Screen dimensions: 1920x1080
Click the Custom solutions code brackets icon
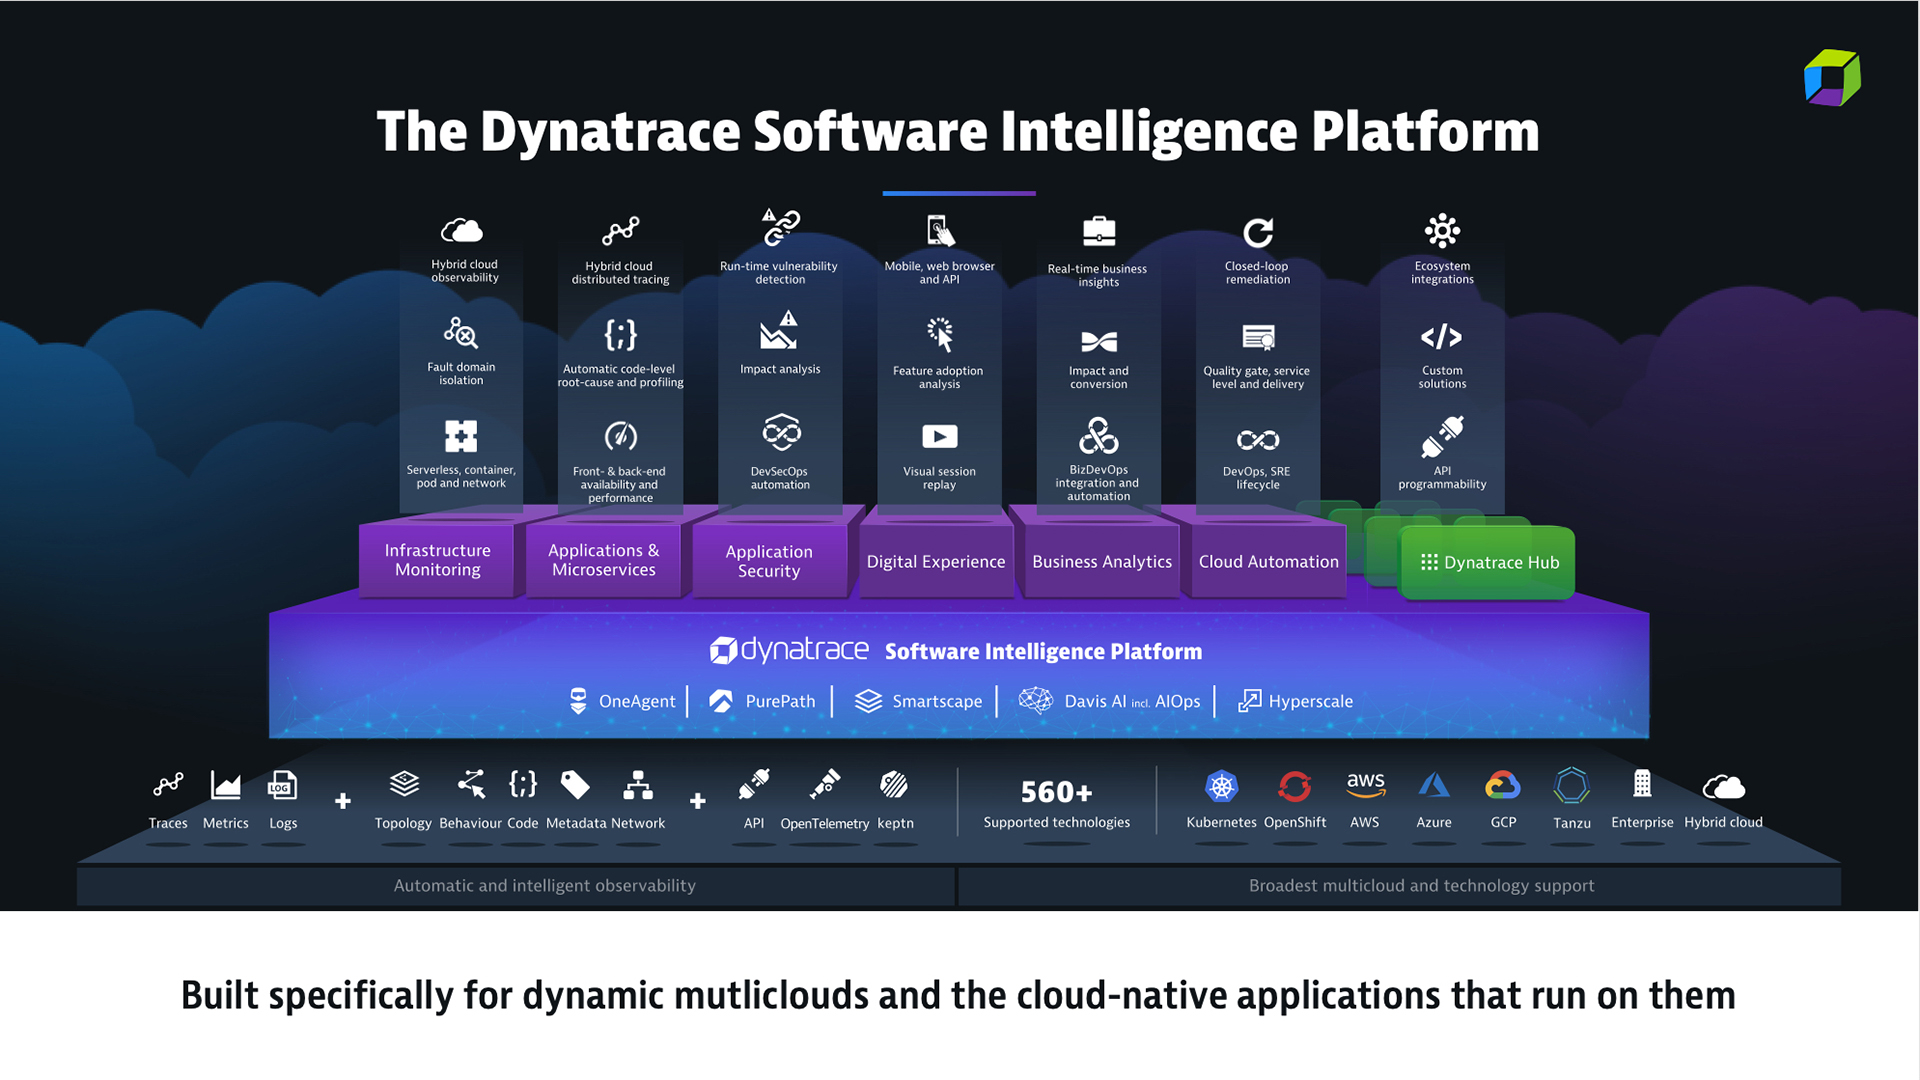click(x=1441, y=337)
